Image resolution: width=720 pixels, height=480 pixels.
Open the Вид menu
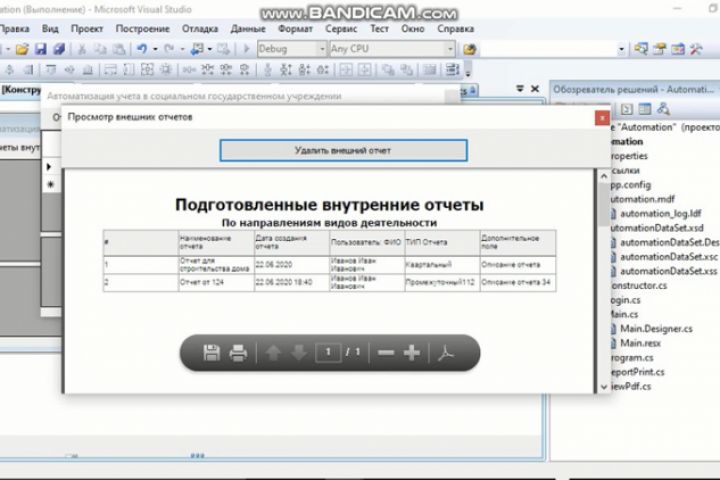[50, 28]
